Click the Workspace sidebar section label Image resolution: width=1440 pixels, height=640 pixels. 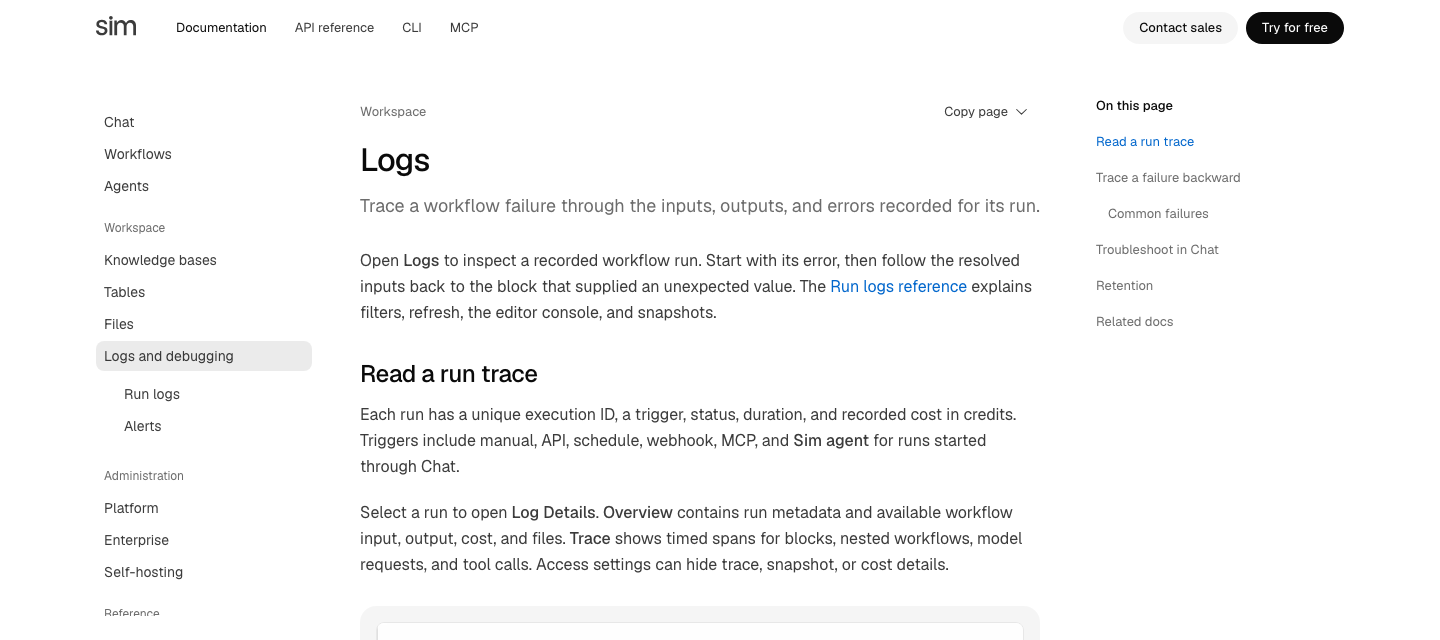134,228
